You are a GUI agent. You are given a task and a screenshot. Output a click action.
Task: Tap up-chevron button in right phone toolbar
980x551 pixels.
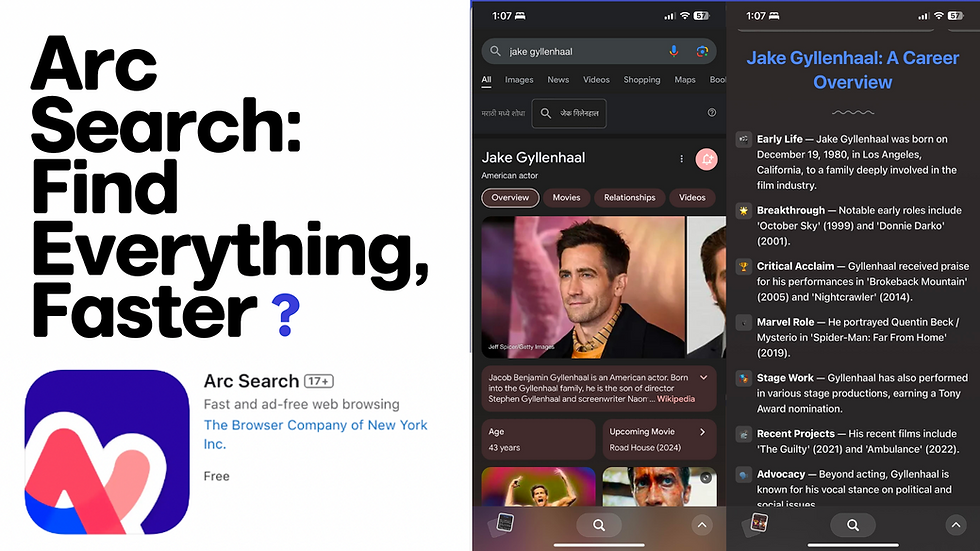click(x=956, y=525)
